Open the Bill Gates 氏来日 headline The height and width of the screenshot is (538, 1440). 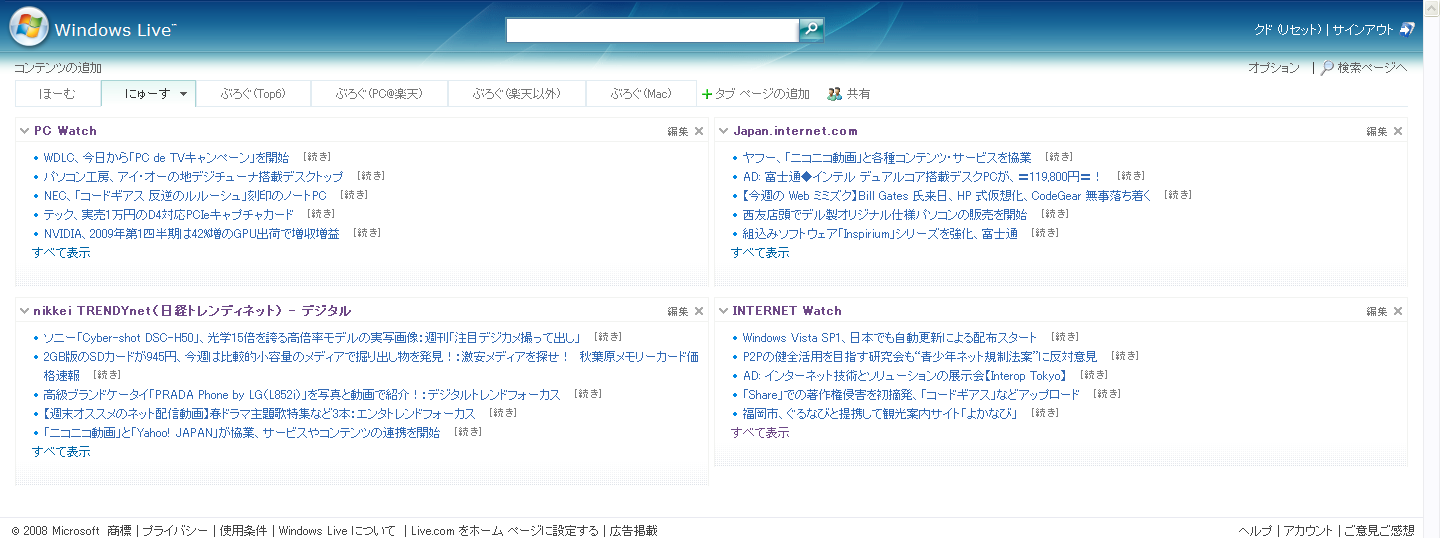(947, 195)
